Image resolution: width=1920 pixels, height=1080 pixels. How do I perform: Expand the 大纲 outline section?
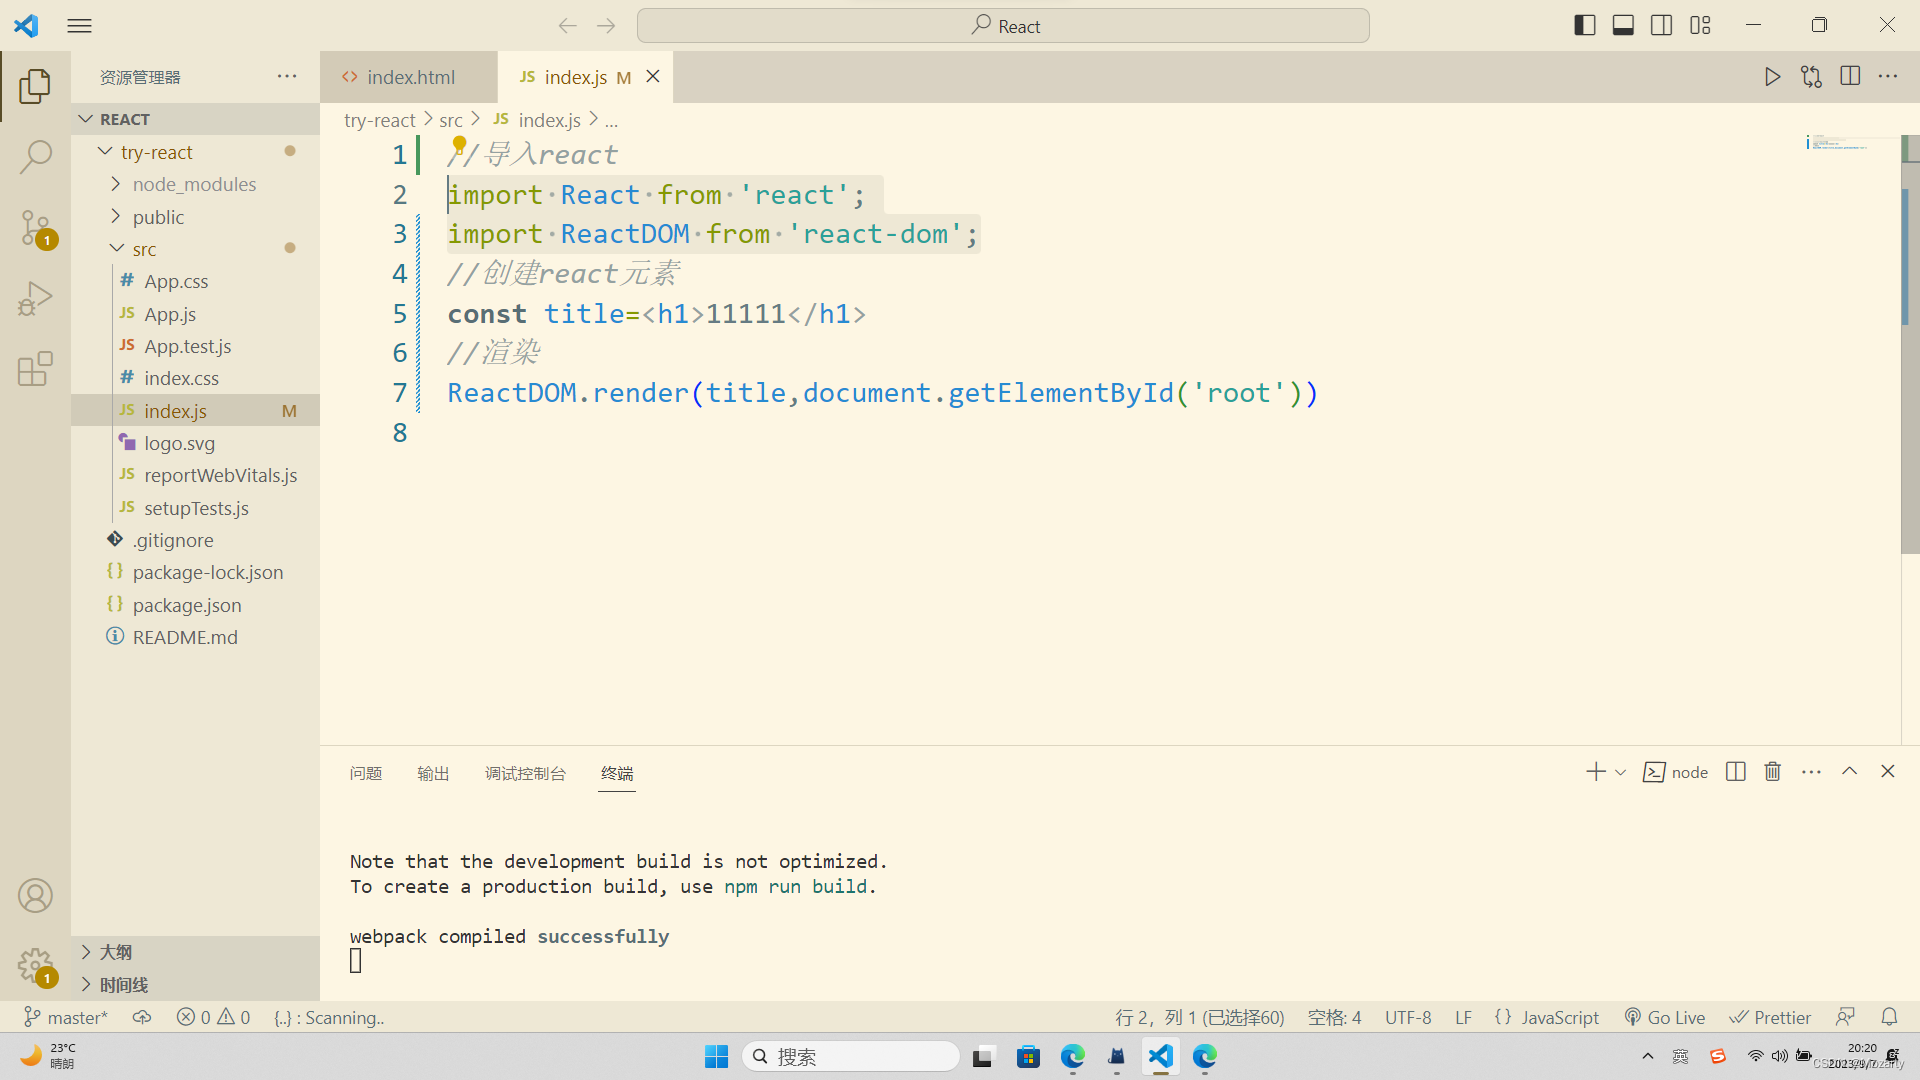[x=195, y=952]
